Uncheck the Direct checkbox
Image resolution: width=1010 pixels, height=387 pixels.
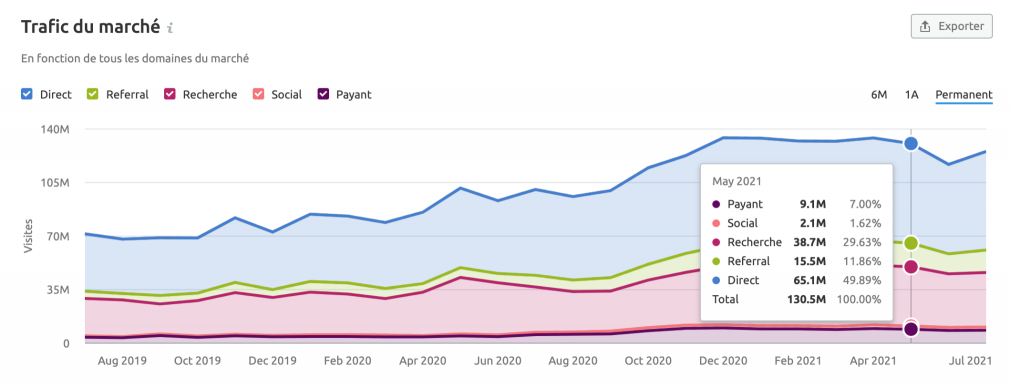point(26,95)
